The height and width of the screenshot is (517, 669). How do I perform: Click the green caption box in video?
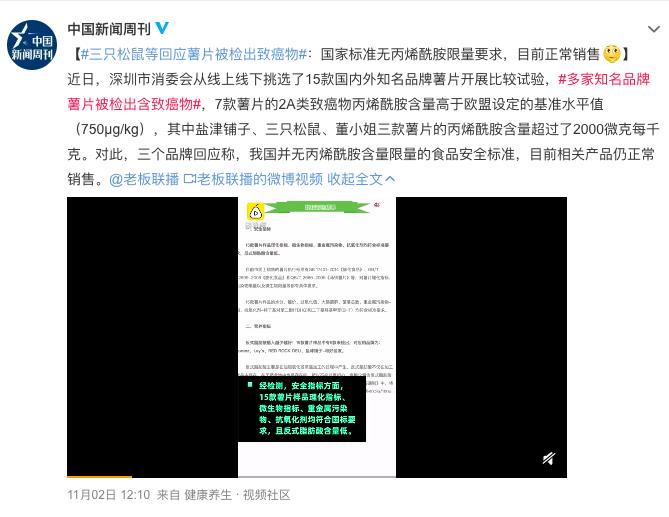[302, 409]
